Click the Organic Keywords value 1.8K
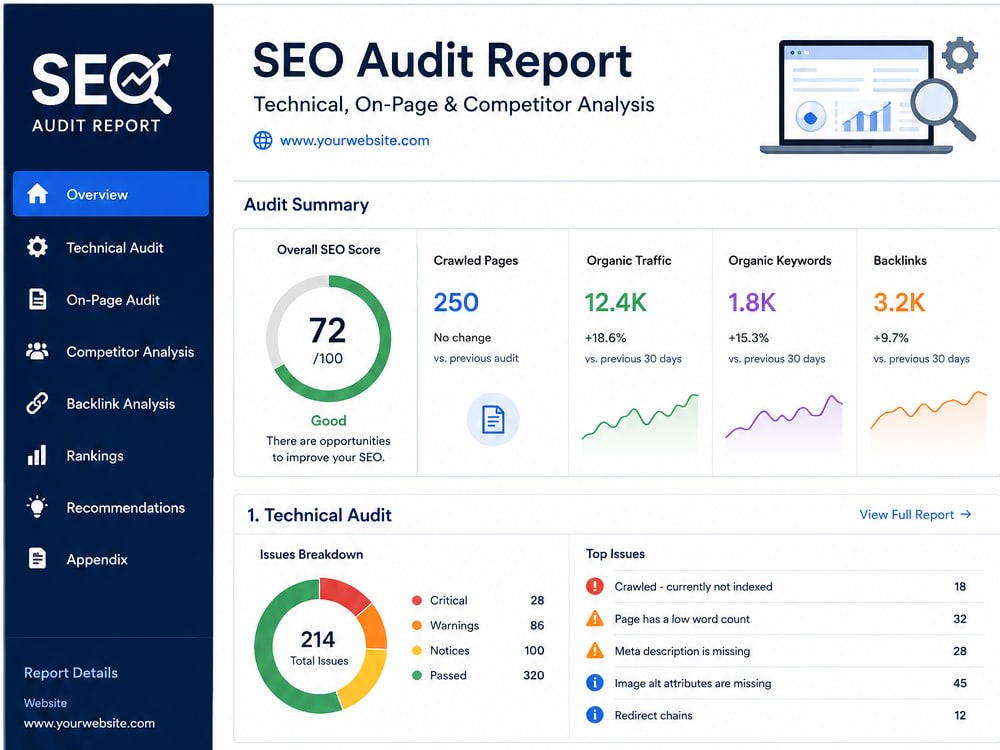 click(x=753, y=302)
